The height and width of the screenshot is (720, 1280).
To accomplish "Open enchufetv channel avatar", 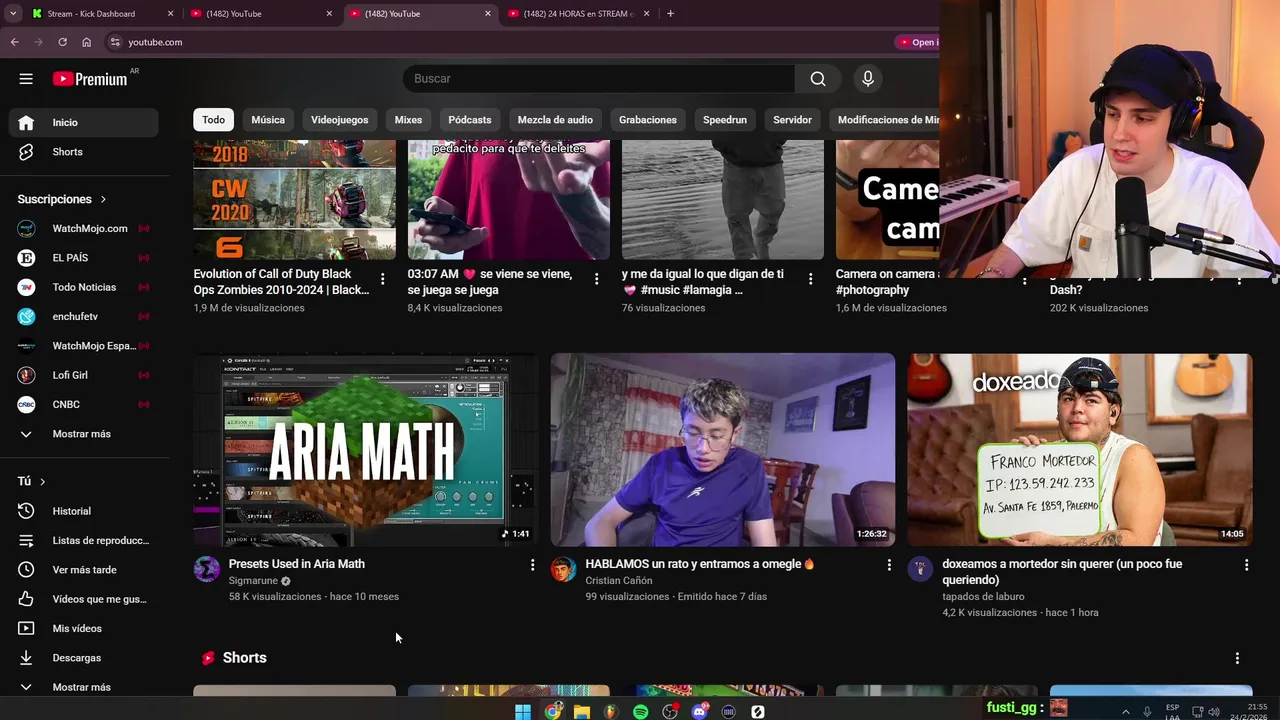I will pos(26,317).
